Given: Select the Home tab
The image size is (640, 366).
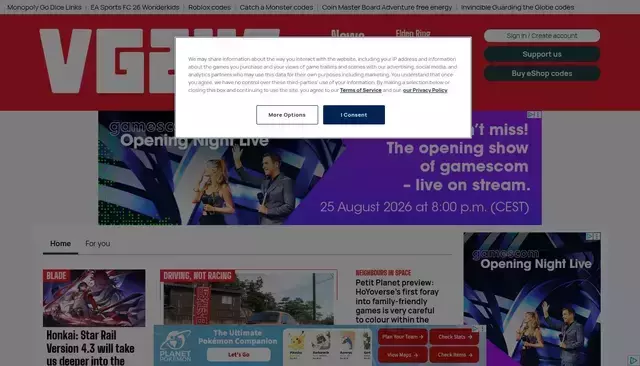Looking at the screenshot, I should [60, 244].
